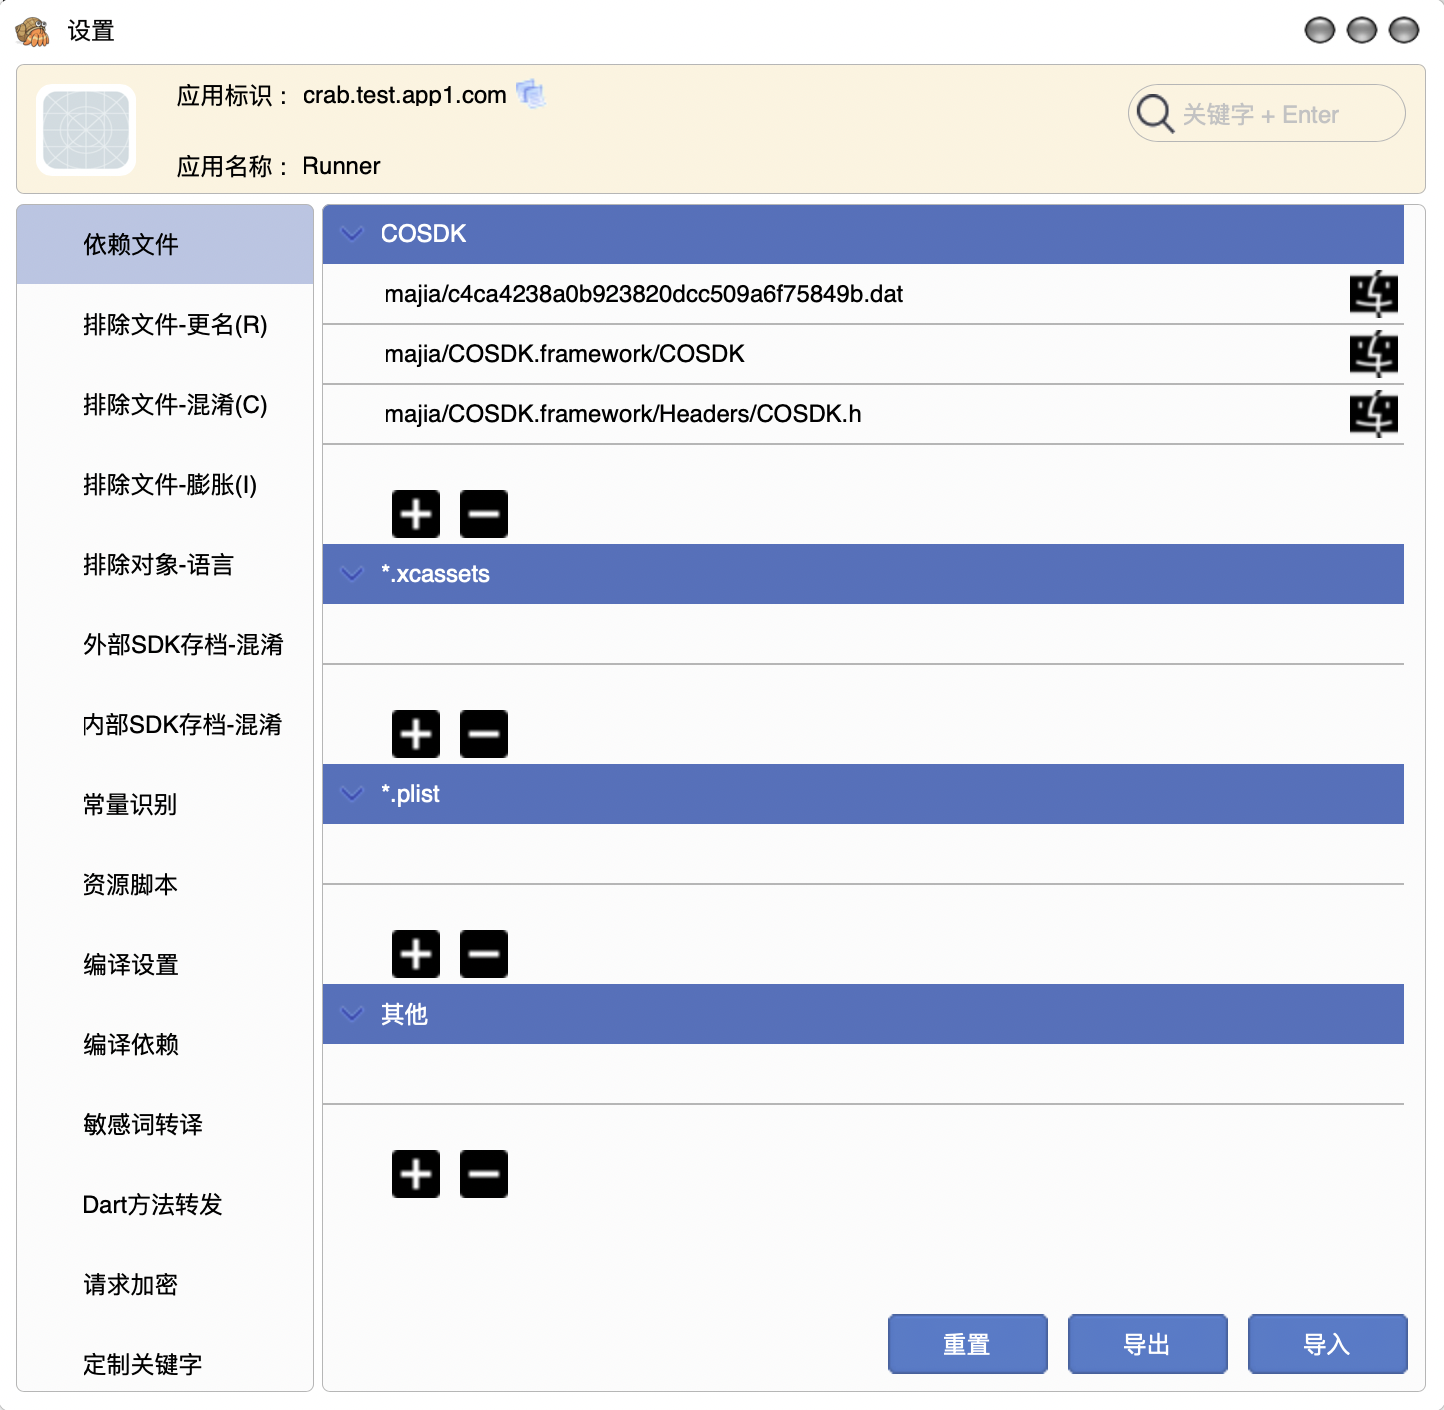Collapse the COSDK section
The width and height of the screenshot is (1444, 1410).
pyautogui.click(x=352, y=234)
